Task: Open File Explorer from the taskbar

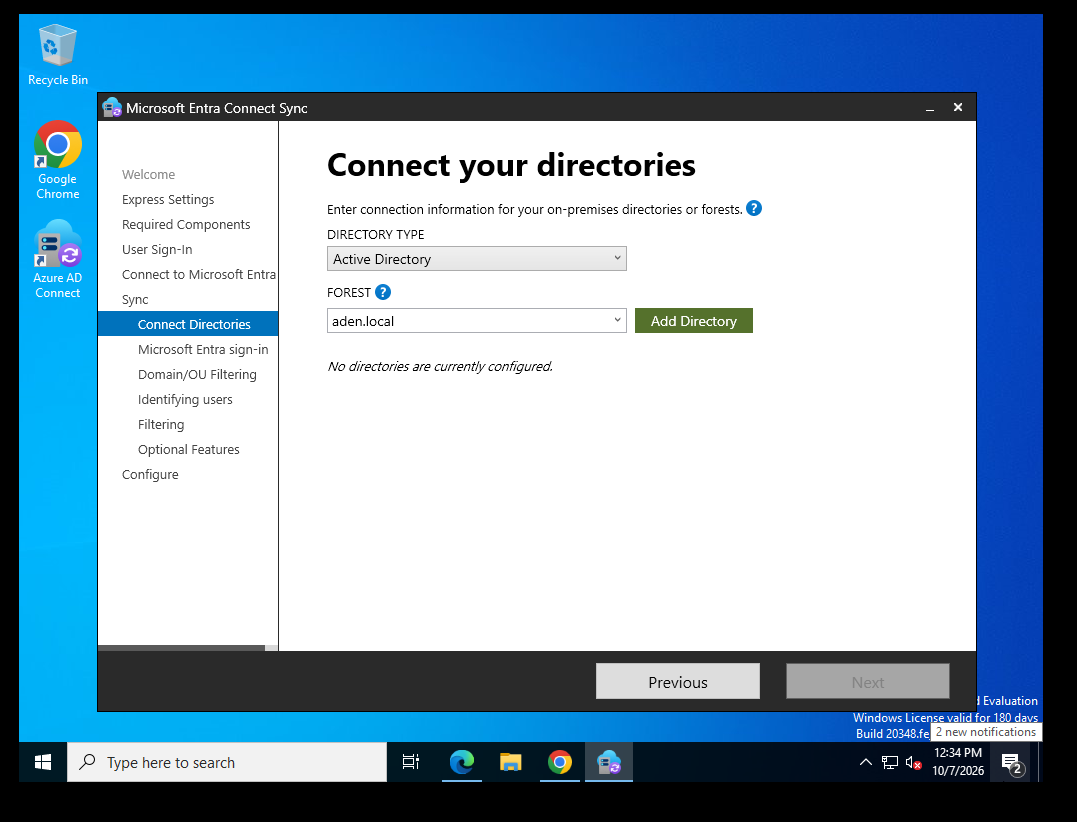Action: coord(510,762)
